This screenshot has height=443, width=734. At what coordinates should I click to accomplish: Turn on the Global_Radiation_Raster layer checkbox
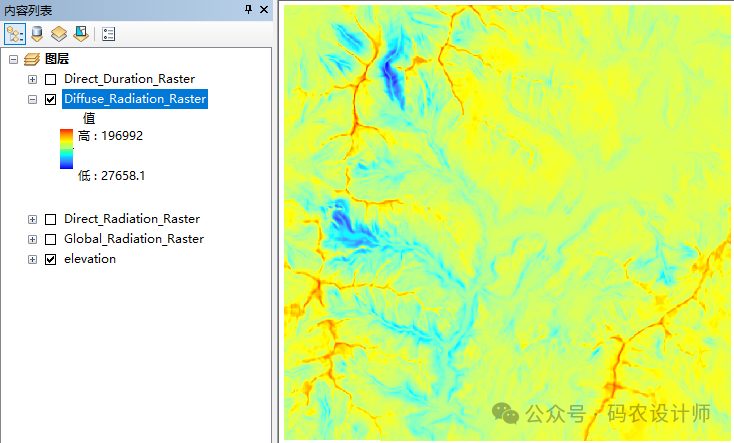point(51,239)
